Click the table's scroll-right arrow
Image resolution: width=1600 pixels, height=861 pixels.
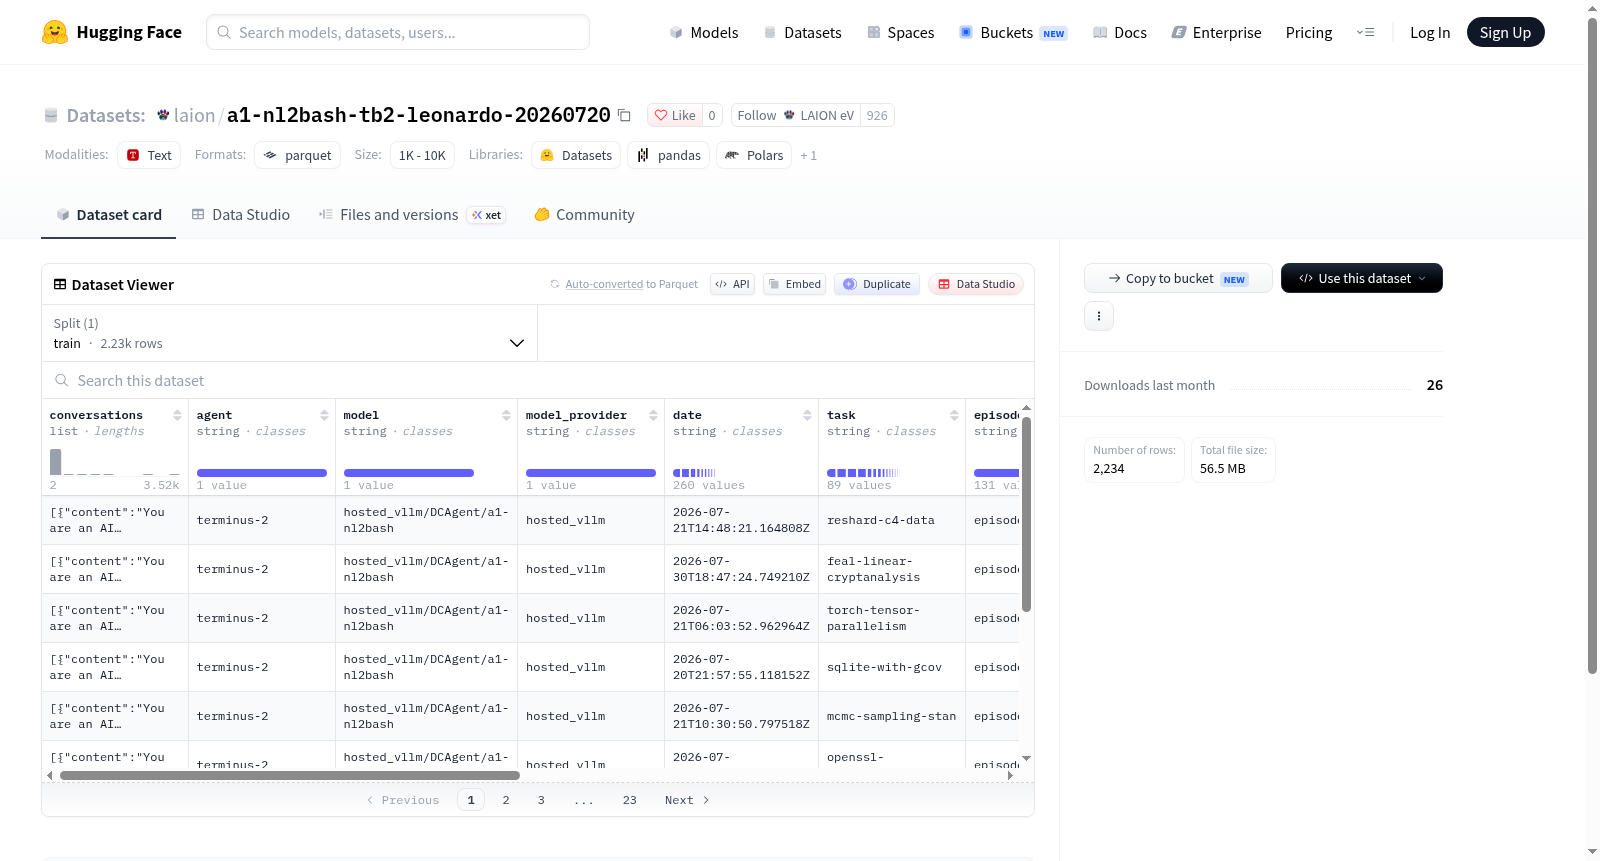point(1010,775)
